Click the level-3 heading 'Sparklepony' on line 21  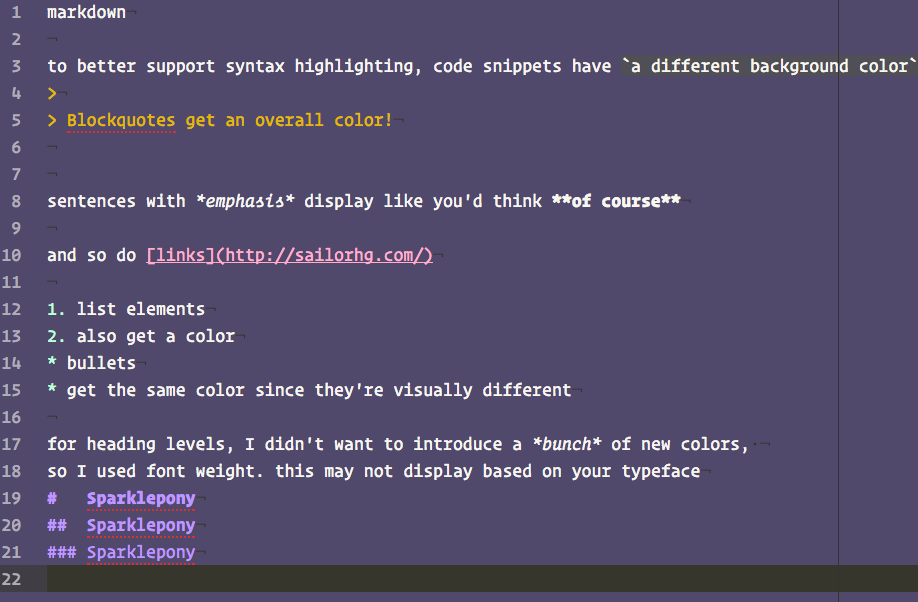coord(141,553)
